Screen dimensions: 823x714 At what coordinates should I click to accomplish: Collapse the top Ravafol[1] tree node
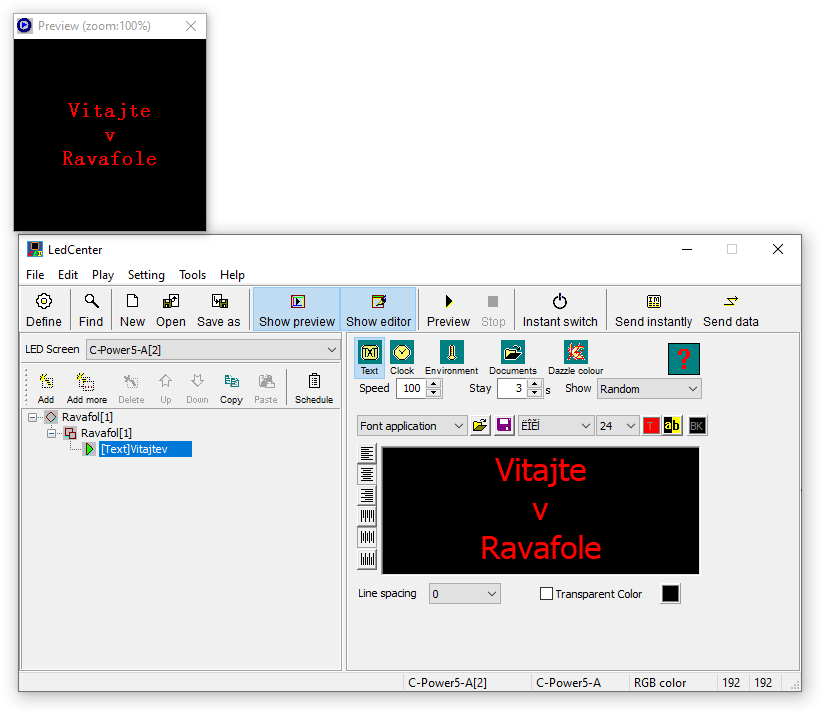pos(33,417)
